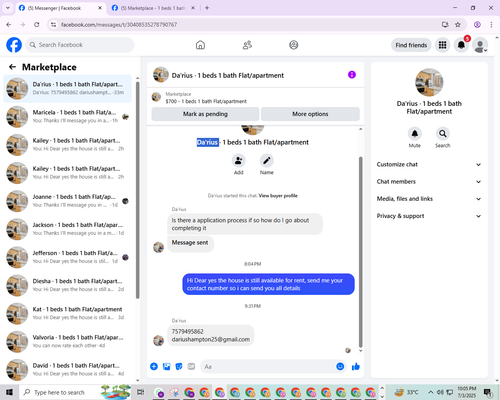Reload the page with browser refresh icon
The height and width of the screenshot is (400, 500).
(x=37, y=25)
